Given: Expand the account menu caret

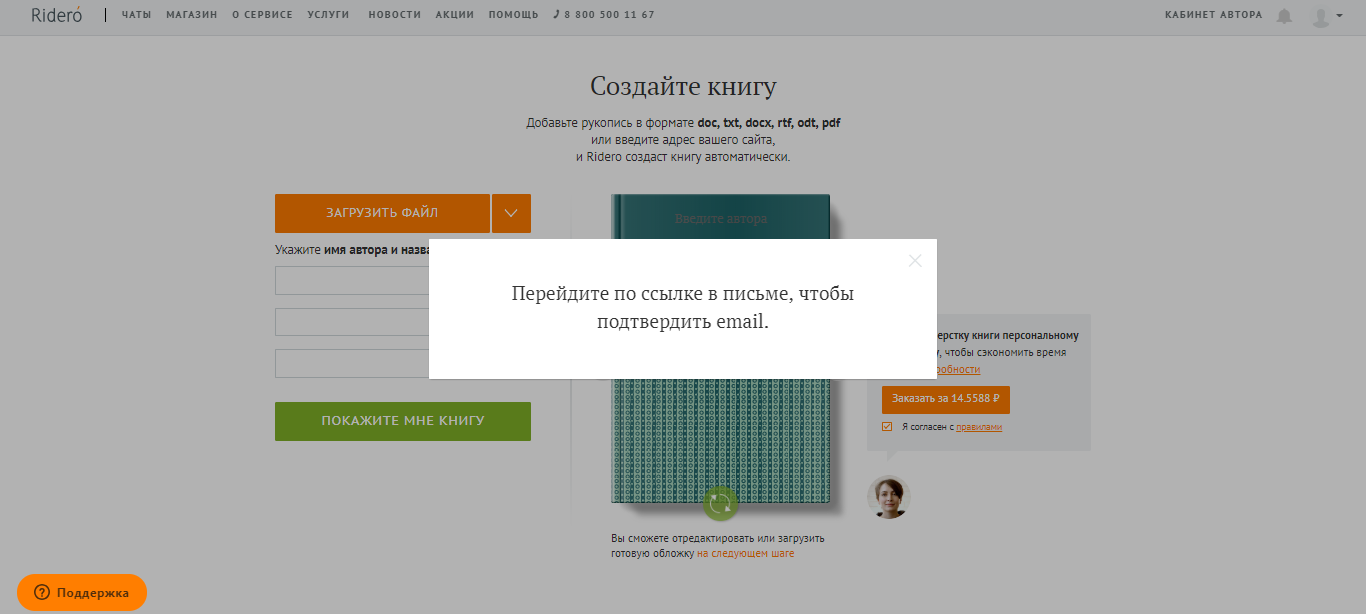Looking at the screenshot, I should (1339, 16).
